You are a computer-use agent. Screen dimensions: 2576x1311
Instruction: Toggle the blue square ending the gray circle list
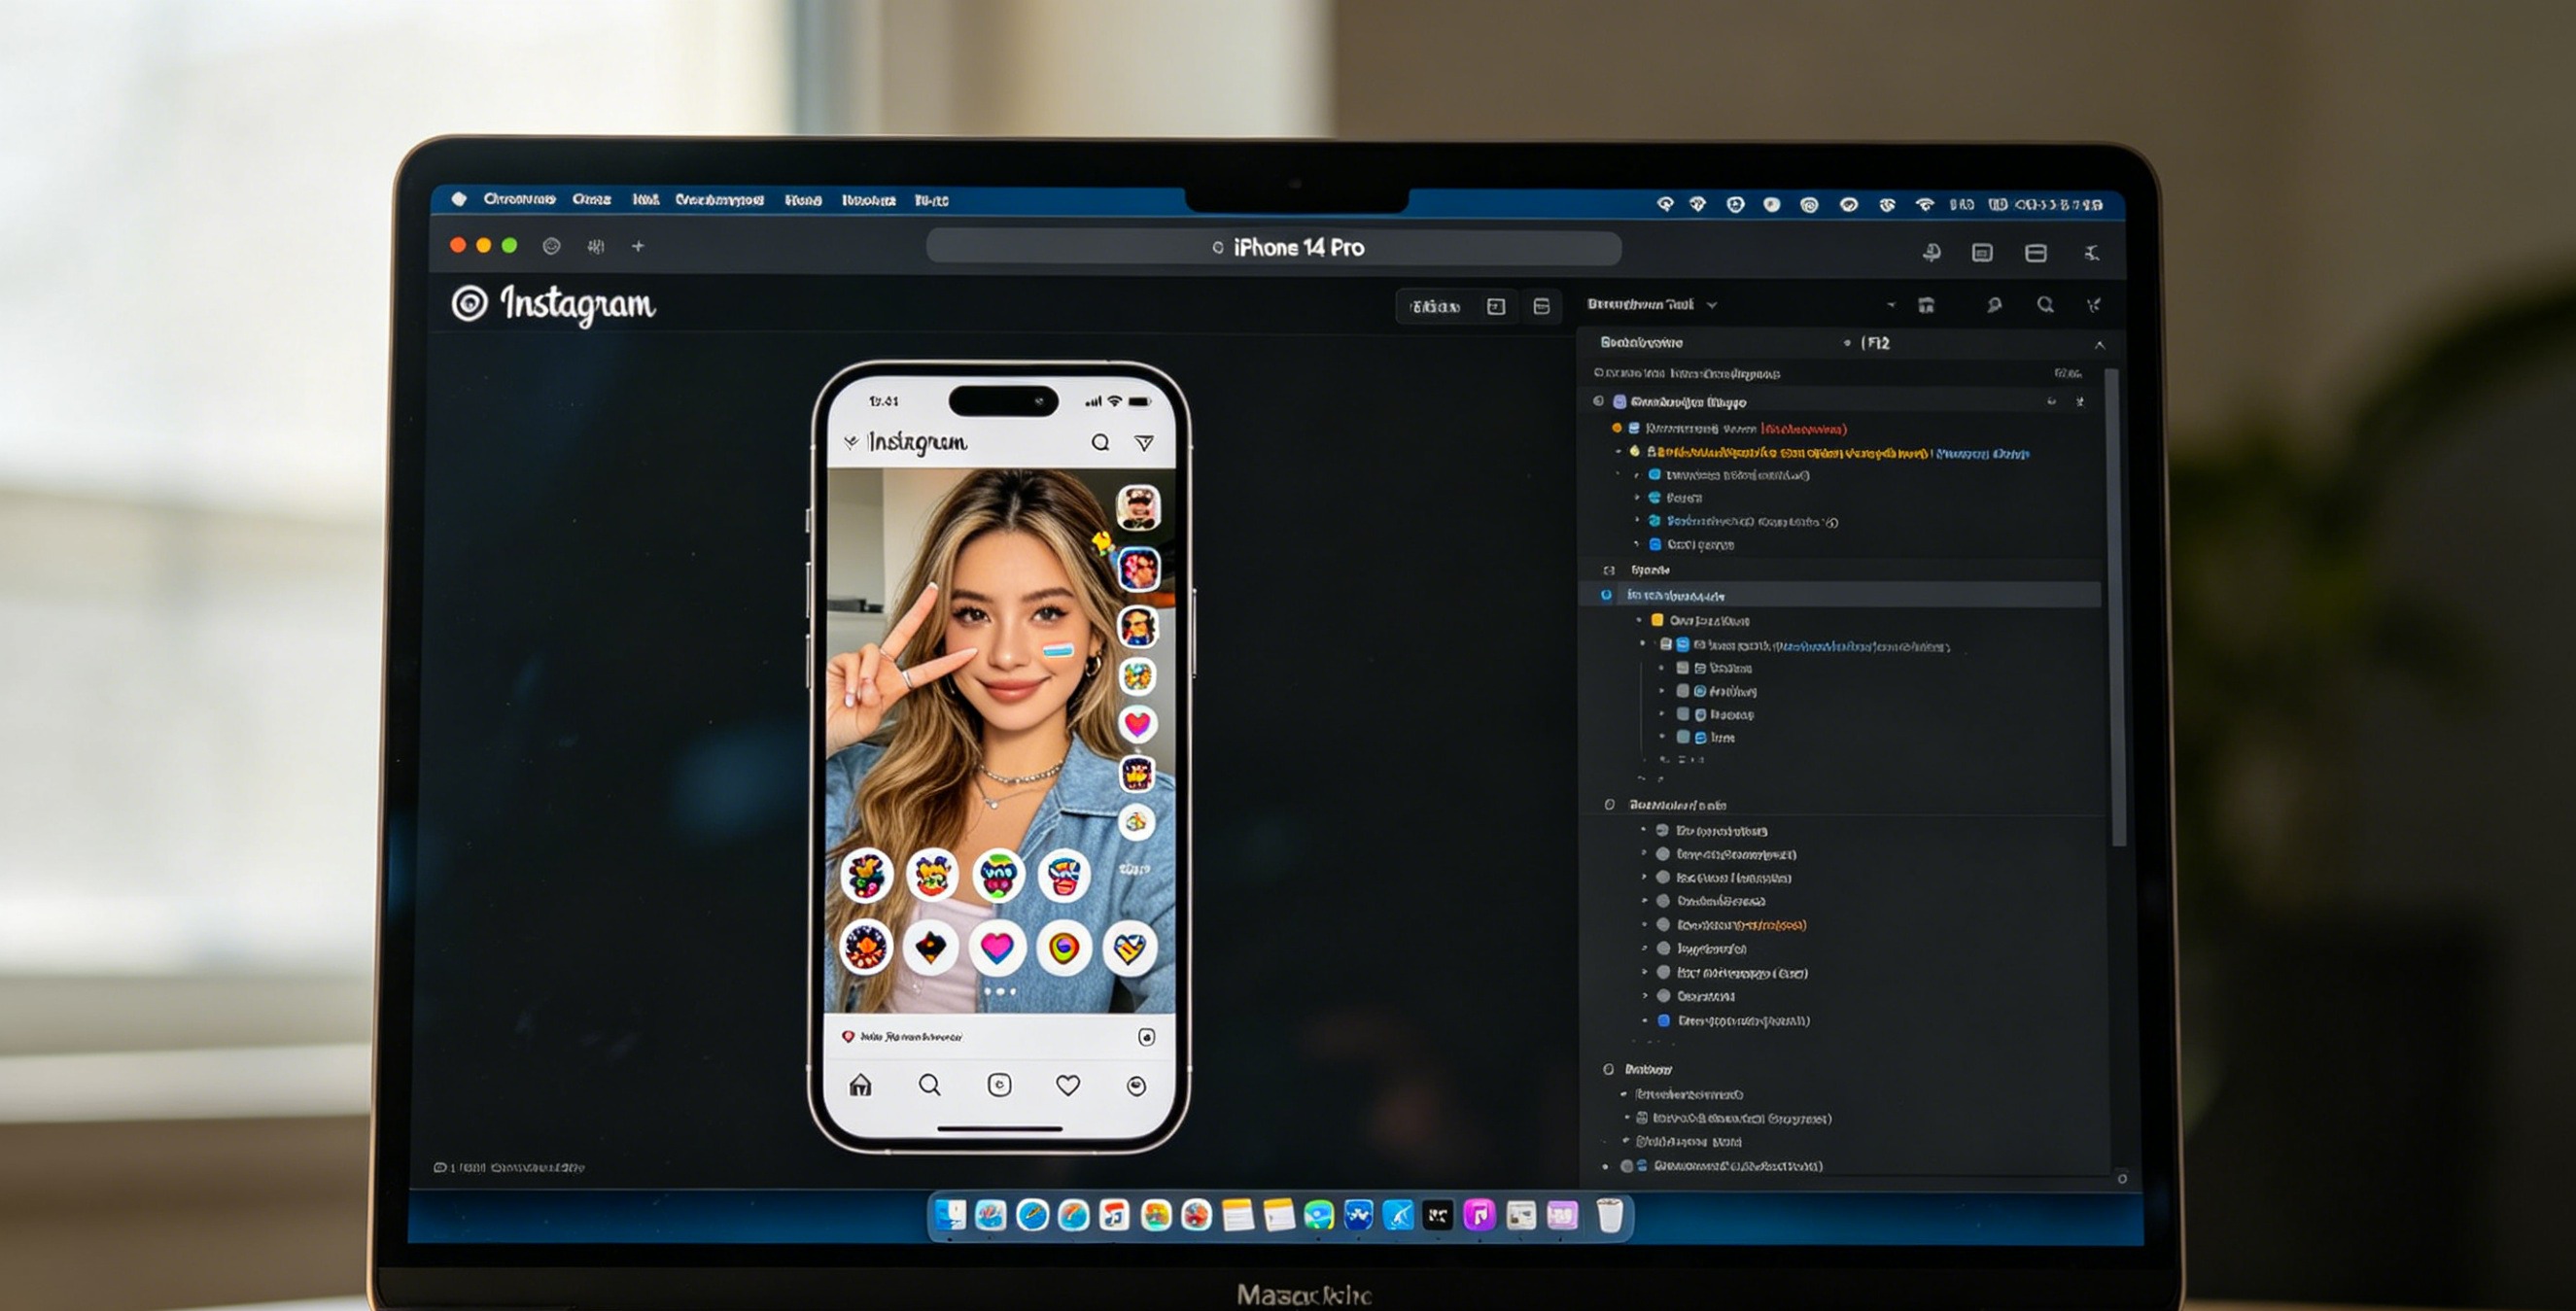[1664, 1020]
